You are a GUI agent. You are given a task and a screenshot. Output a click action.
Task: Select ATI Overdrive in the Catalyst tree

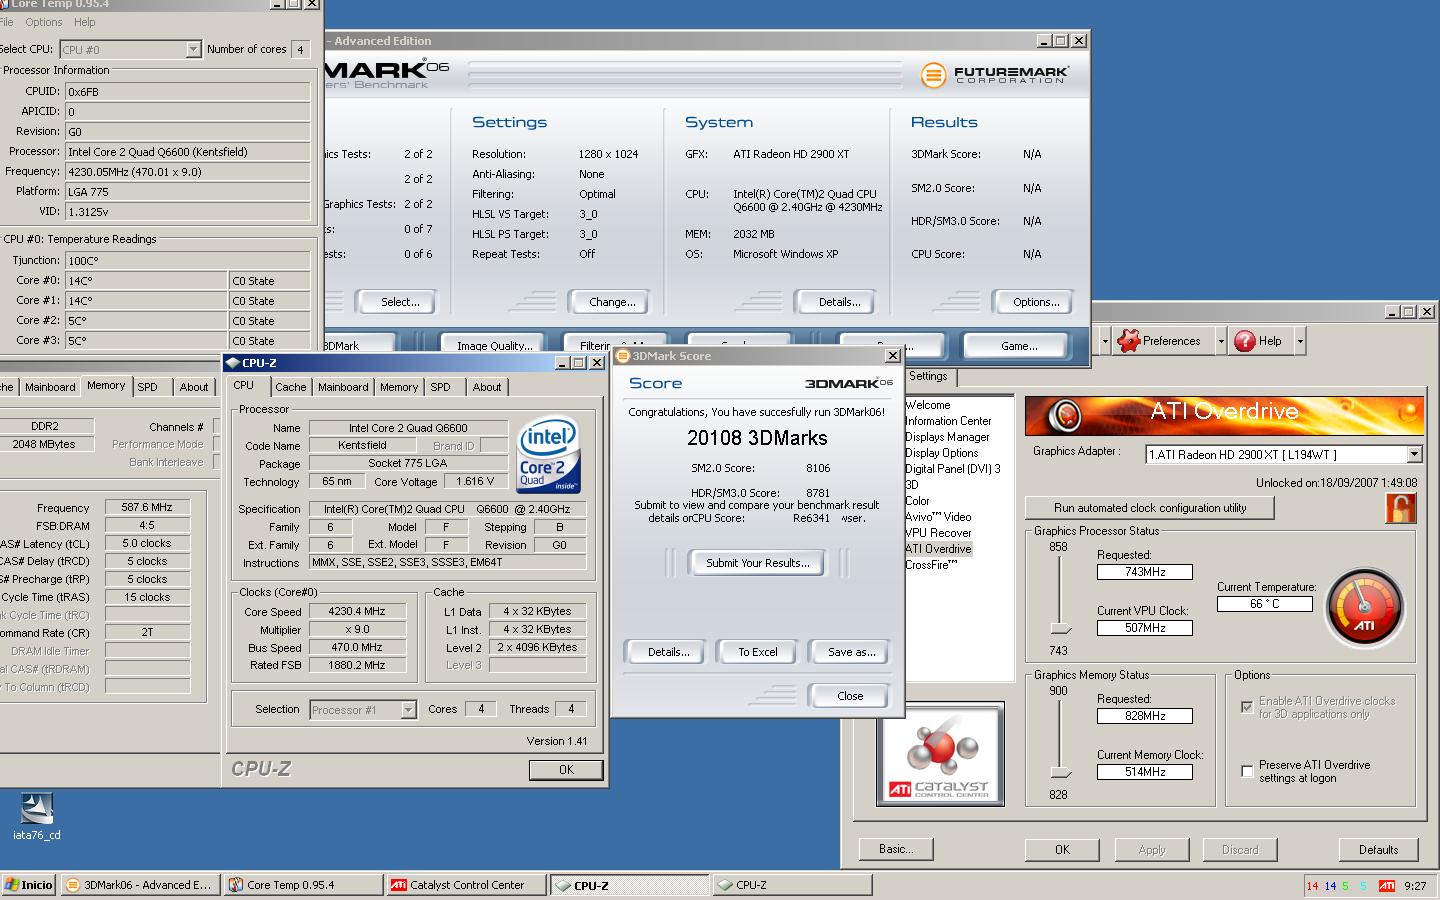tap(938, 549)
